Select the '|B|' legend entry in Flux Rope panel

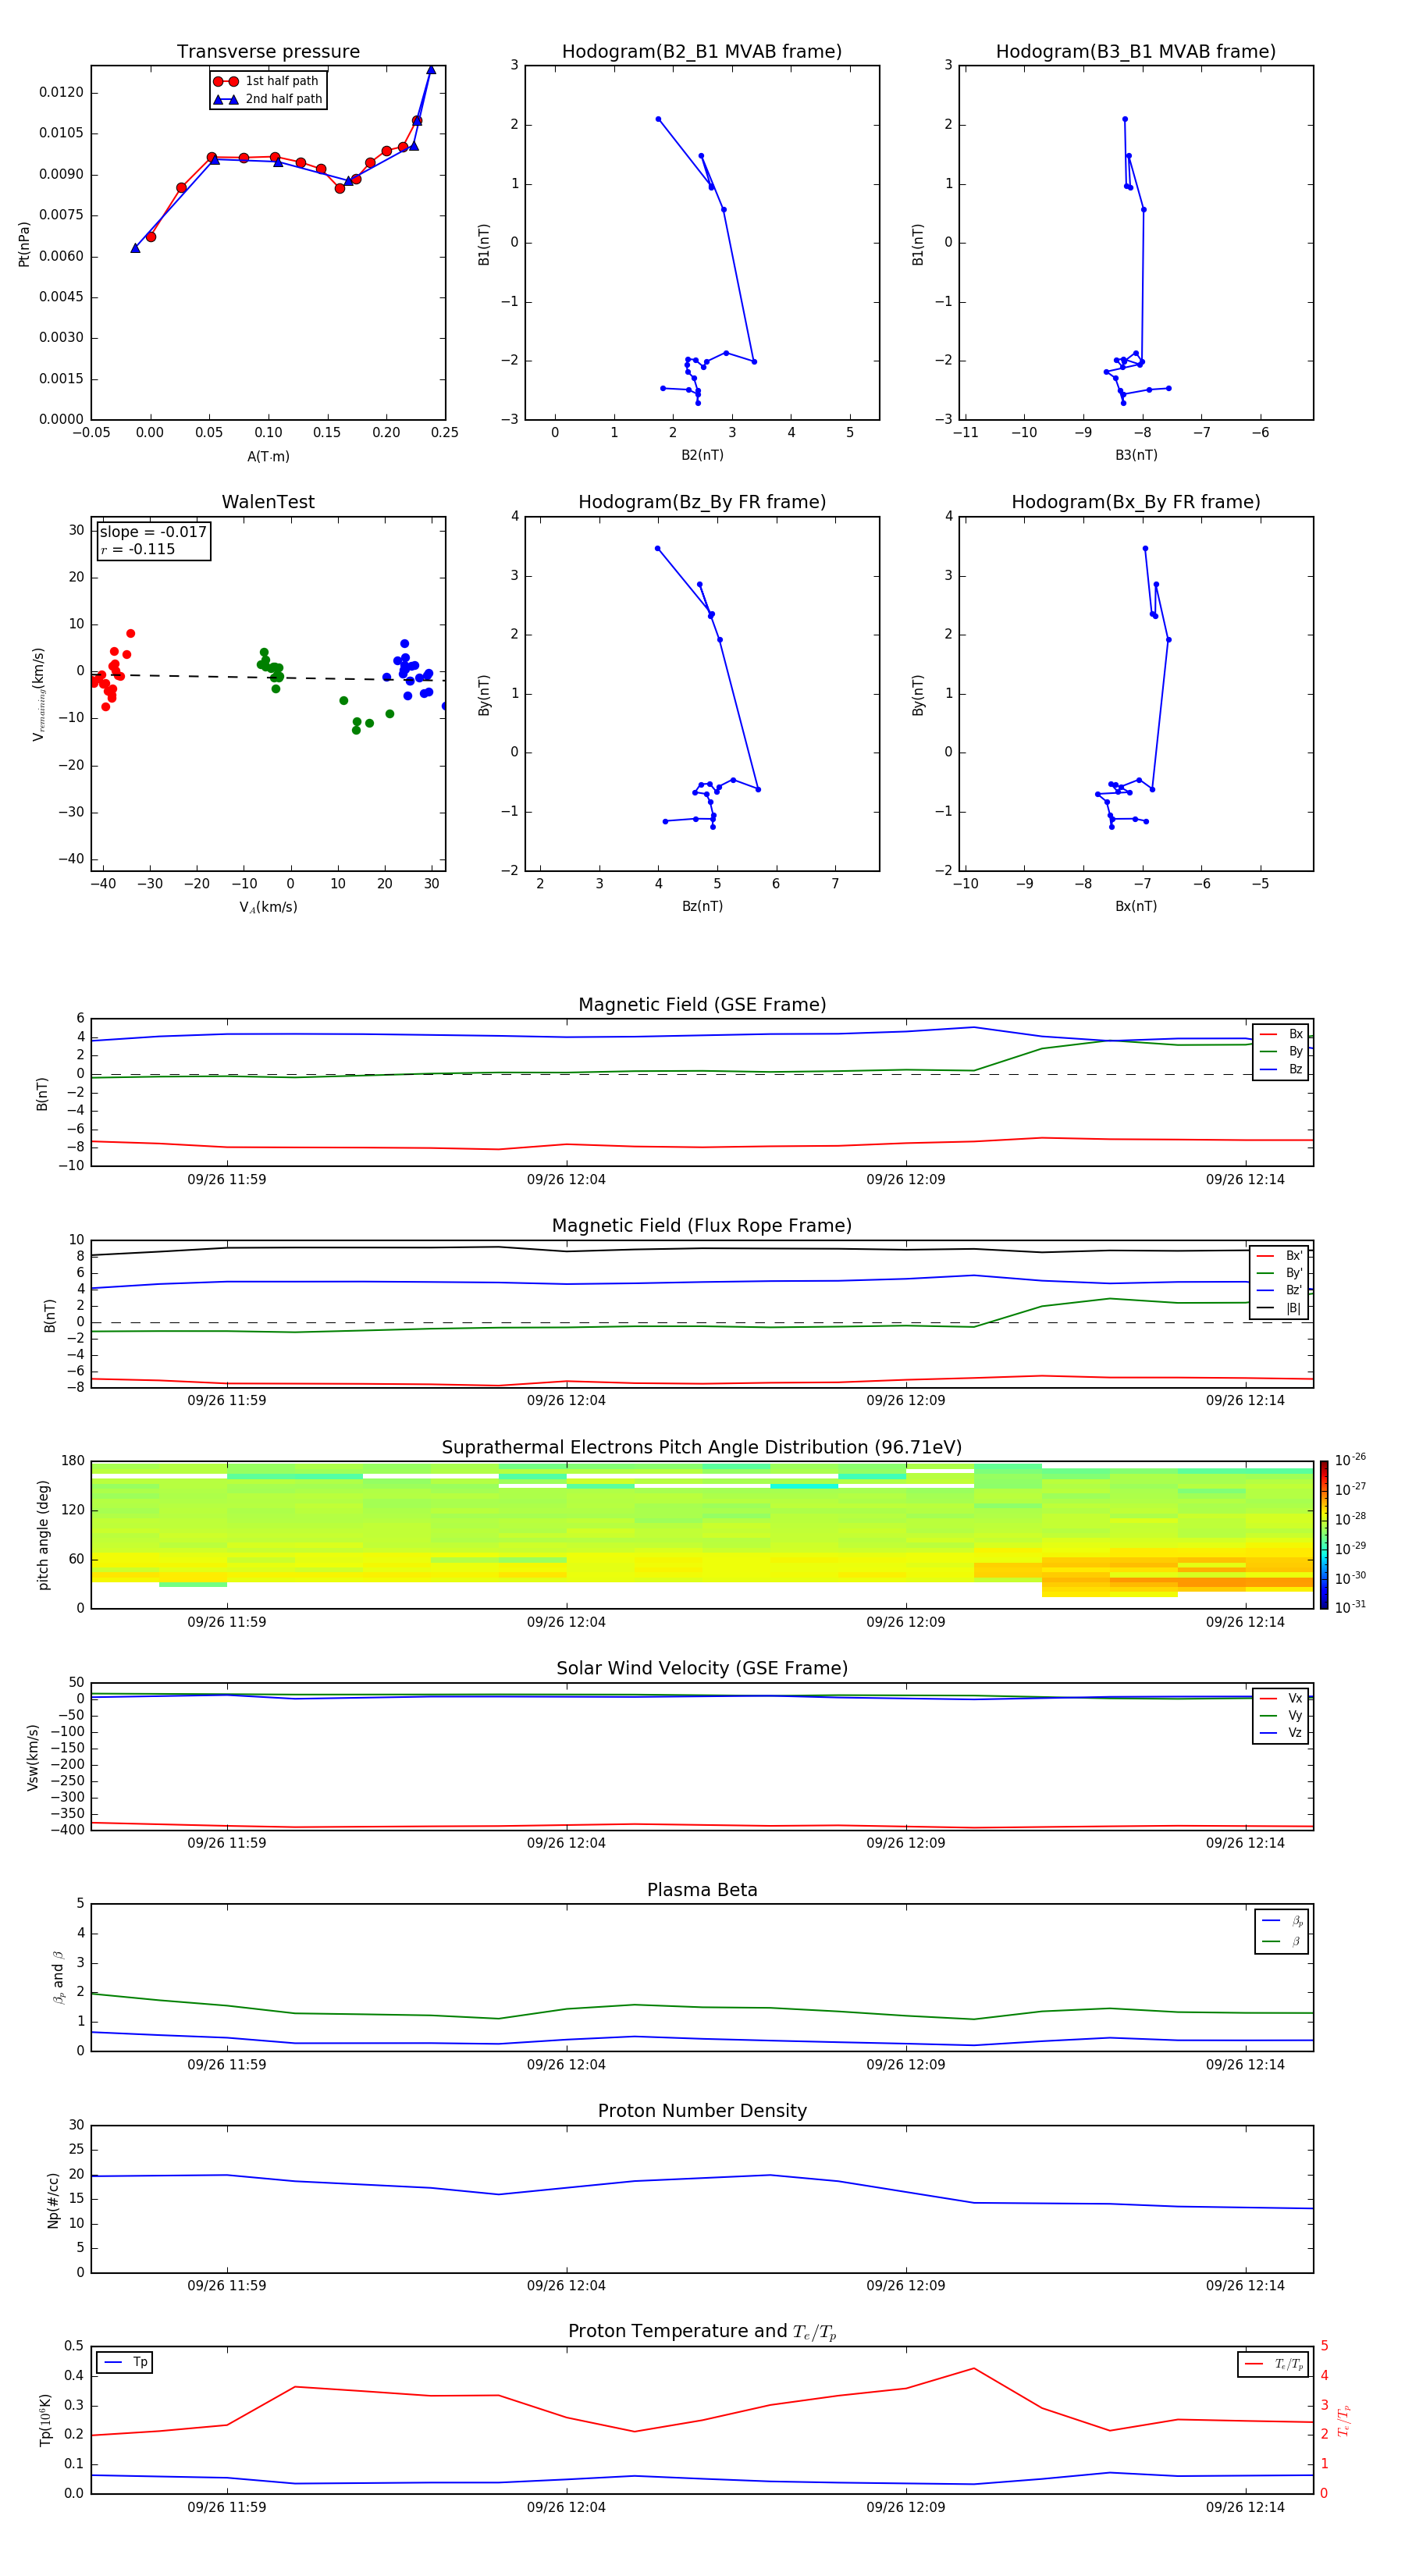coord(1280,1308)
